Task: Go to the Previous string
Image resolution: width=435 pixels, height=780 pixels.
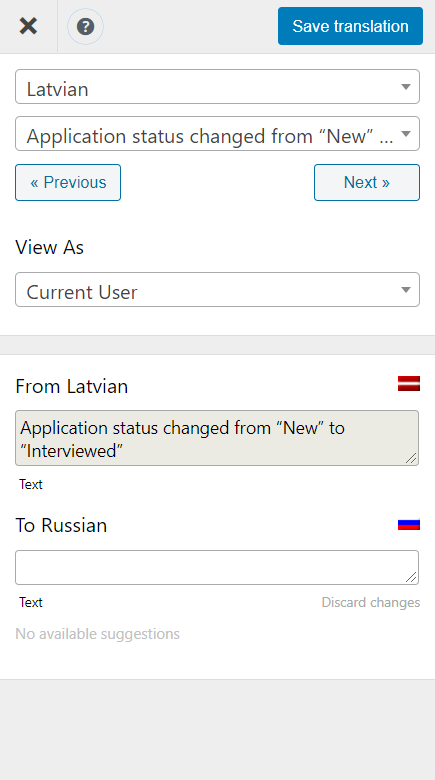Action: click(68, 183)
